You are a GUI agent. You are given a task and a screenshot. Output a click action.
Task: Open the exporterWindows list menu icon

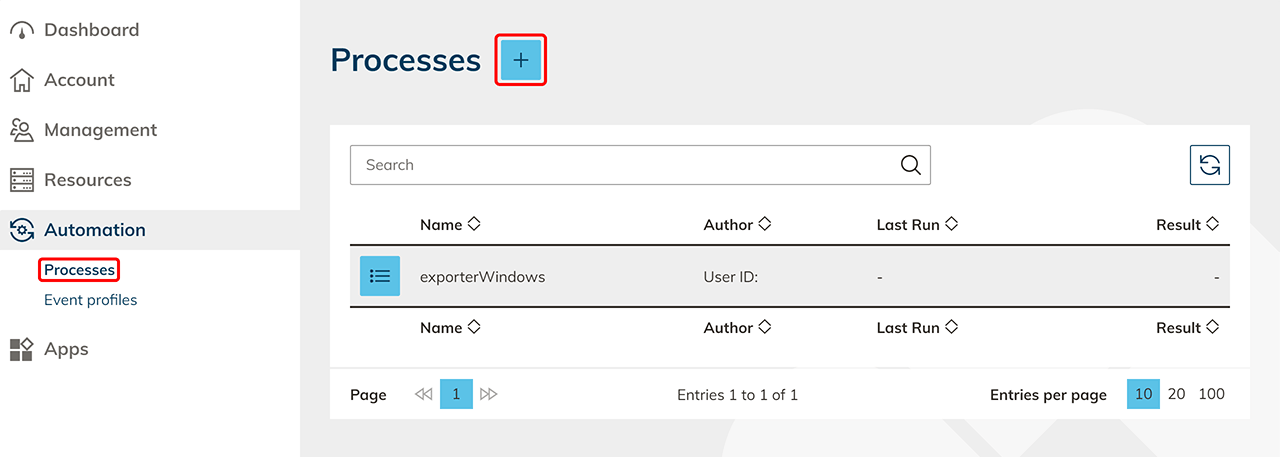[x=380, y=276]
